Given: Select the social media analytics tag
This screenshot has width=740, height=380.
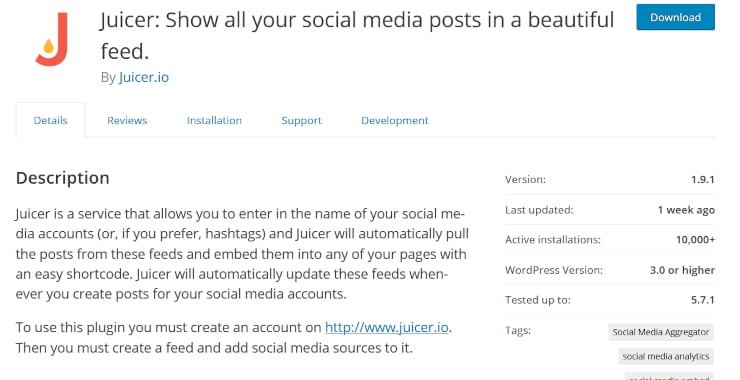Looking at the screenshot, I should pos(666,356).
